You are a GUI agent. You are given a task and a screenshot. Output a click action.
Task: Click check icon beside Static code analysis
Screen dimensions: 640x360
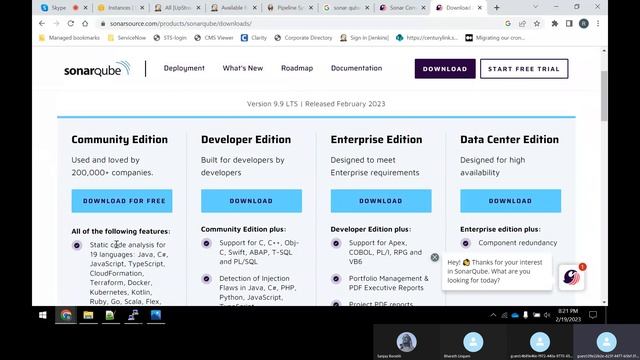(77, 245)
